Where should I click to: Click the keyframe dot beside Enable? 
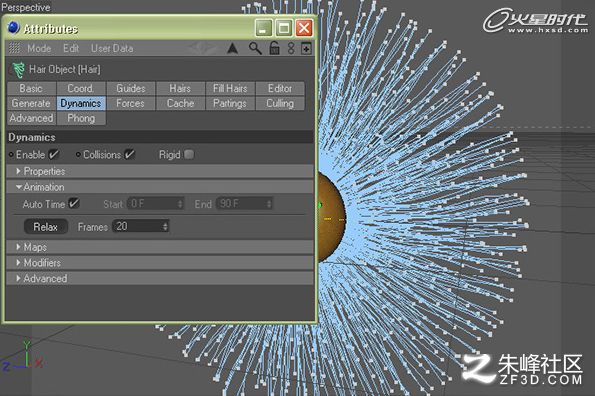(x=11, y=155)
